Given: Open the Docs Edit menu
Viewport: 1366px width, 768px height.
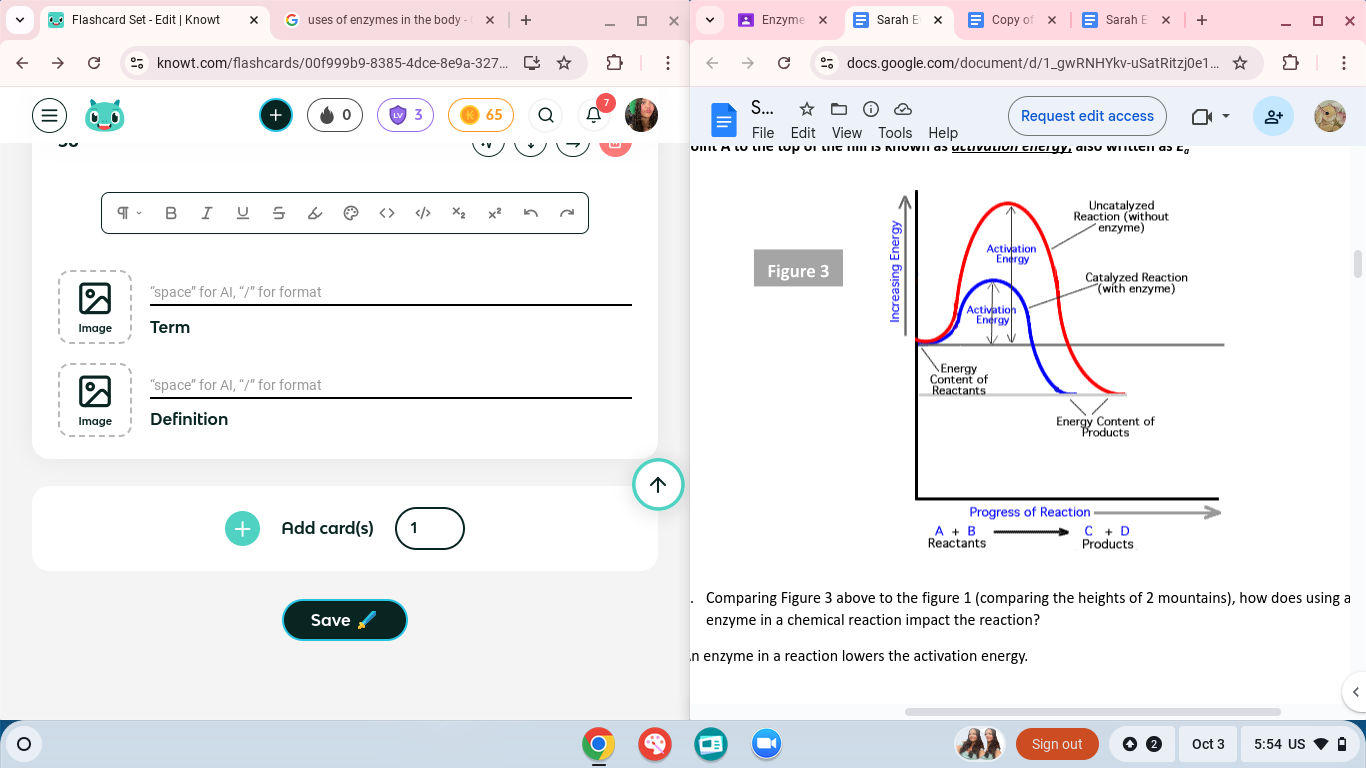Looking at the screenshot, I should [803, 133].
